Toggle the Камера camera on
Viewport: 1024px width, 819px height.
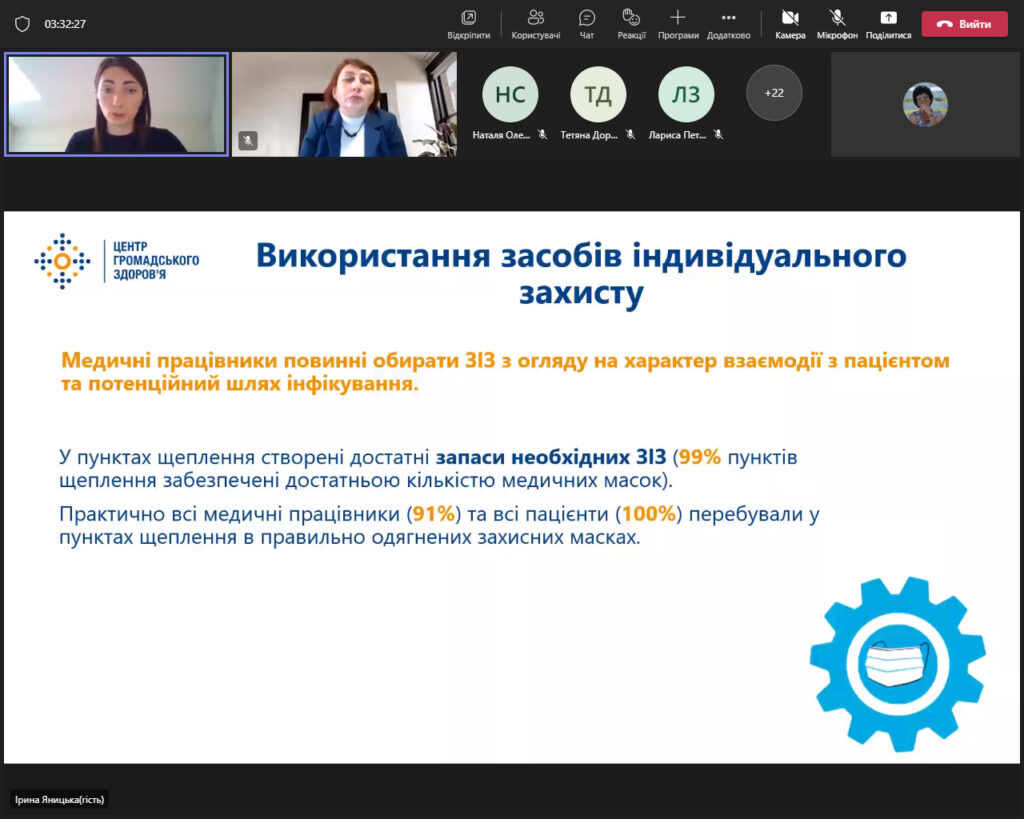[790, 23]
